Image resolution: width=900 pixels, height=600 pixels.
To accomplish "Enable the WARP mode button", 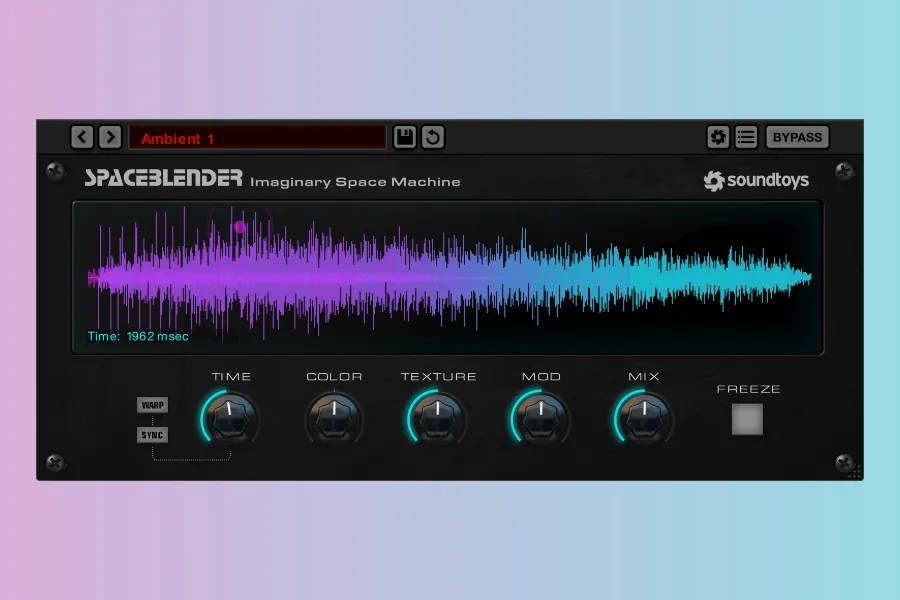I will coord(153,405).
